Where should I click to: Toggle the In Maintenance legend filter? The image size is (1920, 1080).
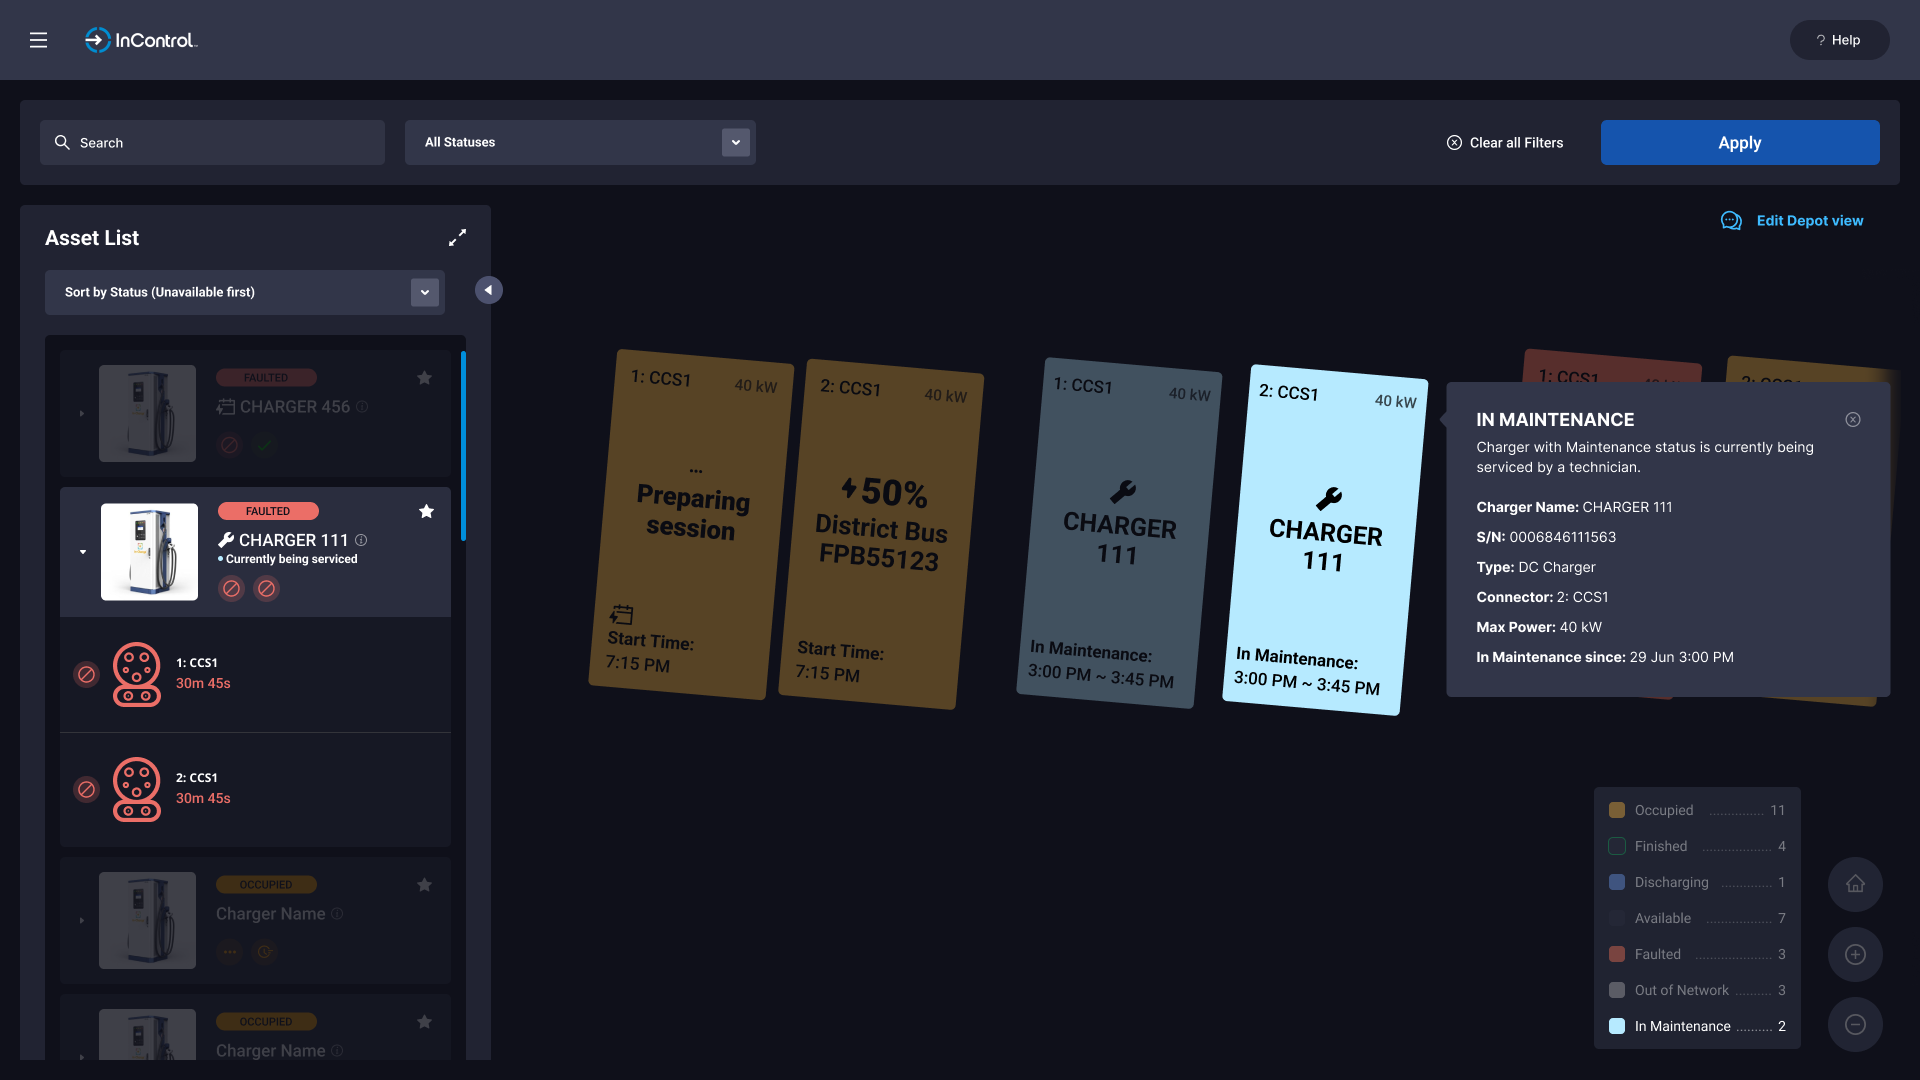[1617, 1026]
